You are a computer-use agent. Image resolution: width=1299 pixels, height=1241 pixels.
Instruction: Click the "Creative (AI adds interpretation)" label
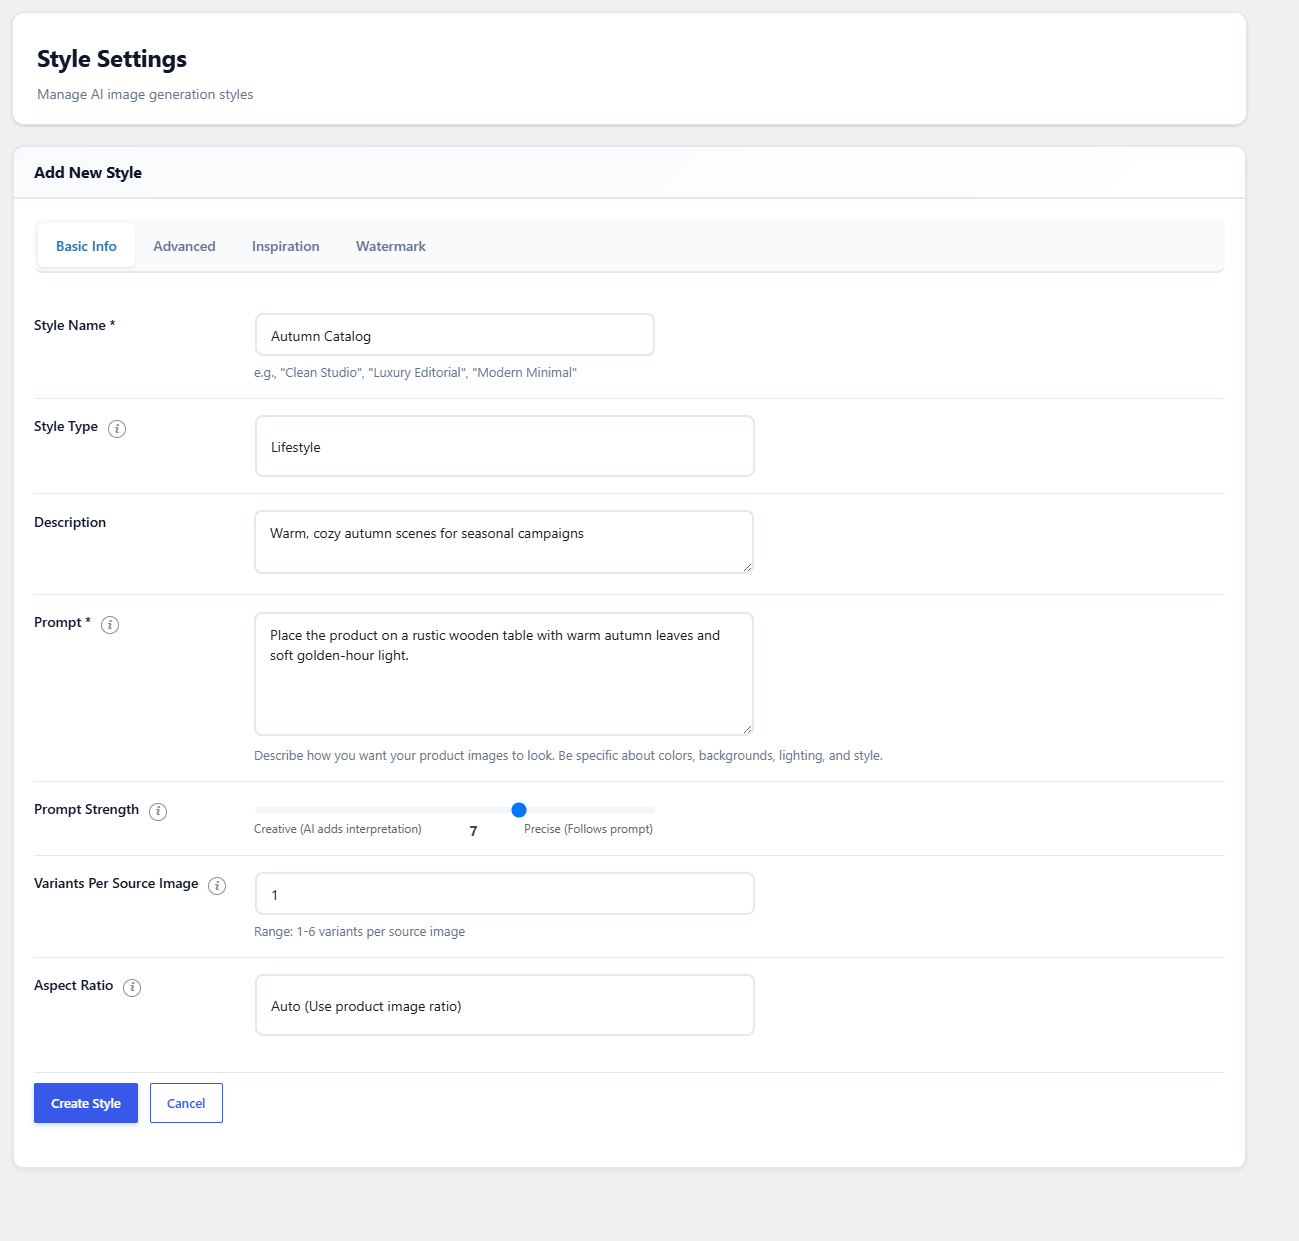click(x=338, y=829)
